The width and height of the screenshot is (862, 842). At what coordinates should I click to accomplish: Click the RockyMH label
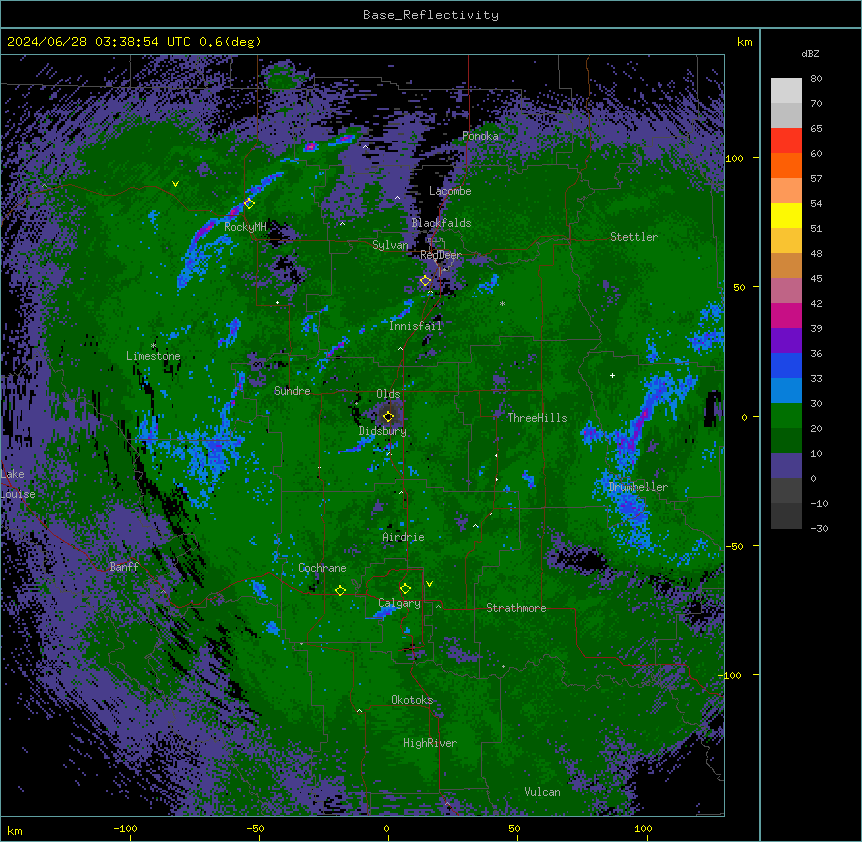pos(245,227)
